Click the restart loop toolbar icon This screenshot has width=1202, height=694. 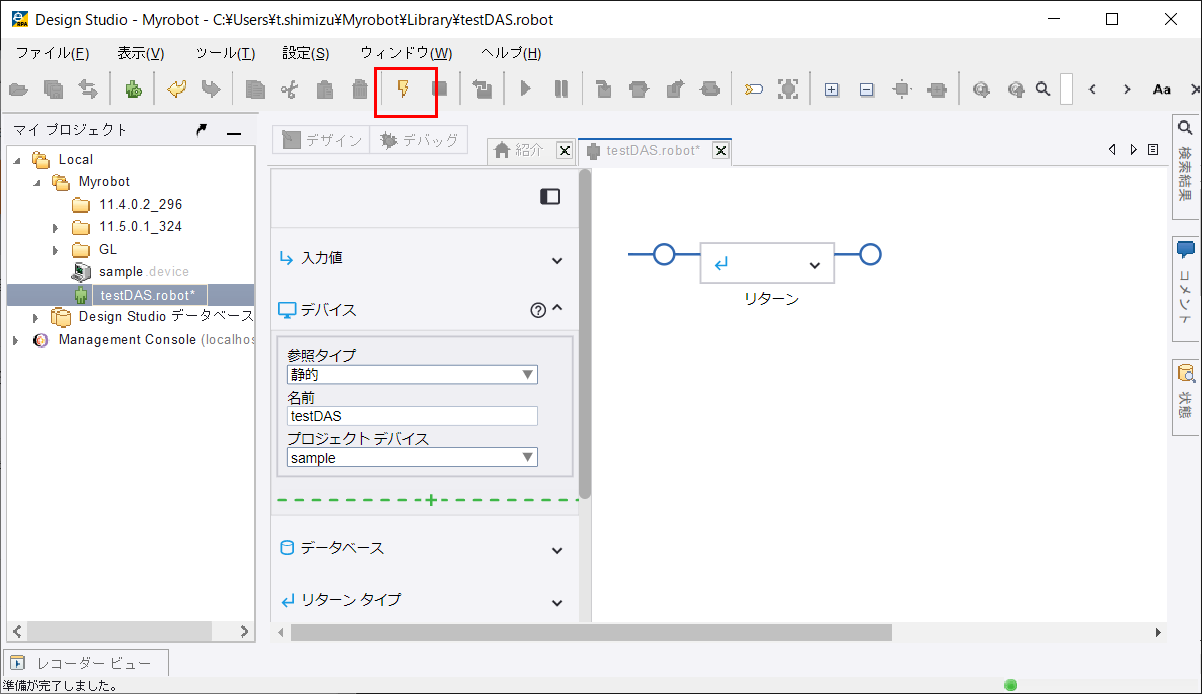coord(483,90)
